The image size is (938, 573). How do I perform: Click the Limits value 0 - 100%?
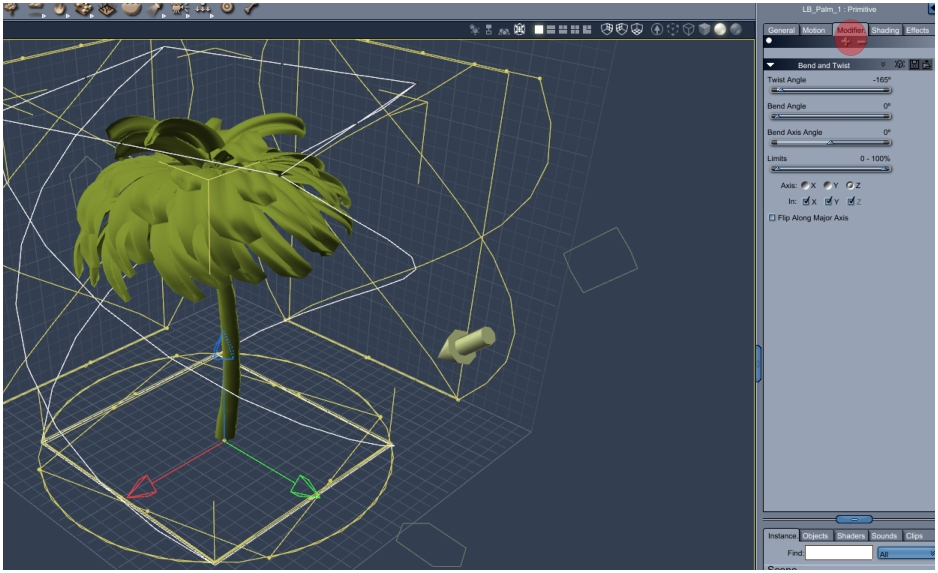coord(875,159)
